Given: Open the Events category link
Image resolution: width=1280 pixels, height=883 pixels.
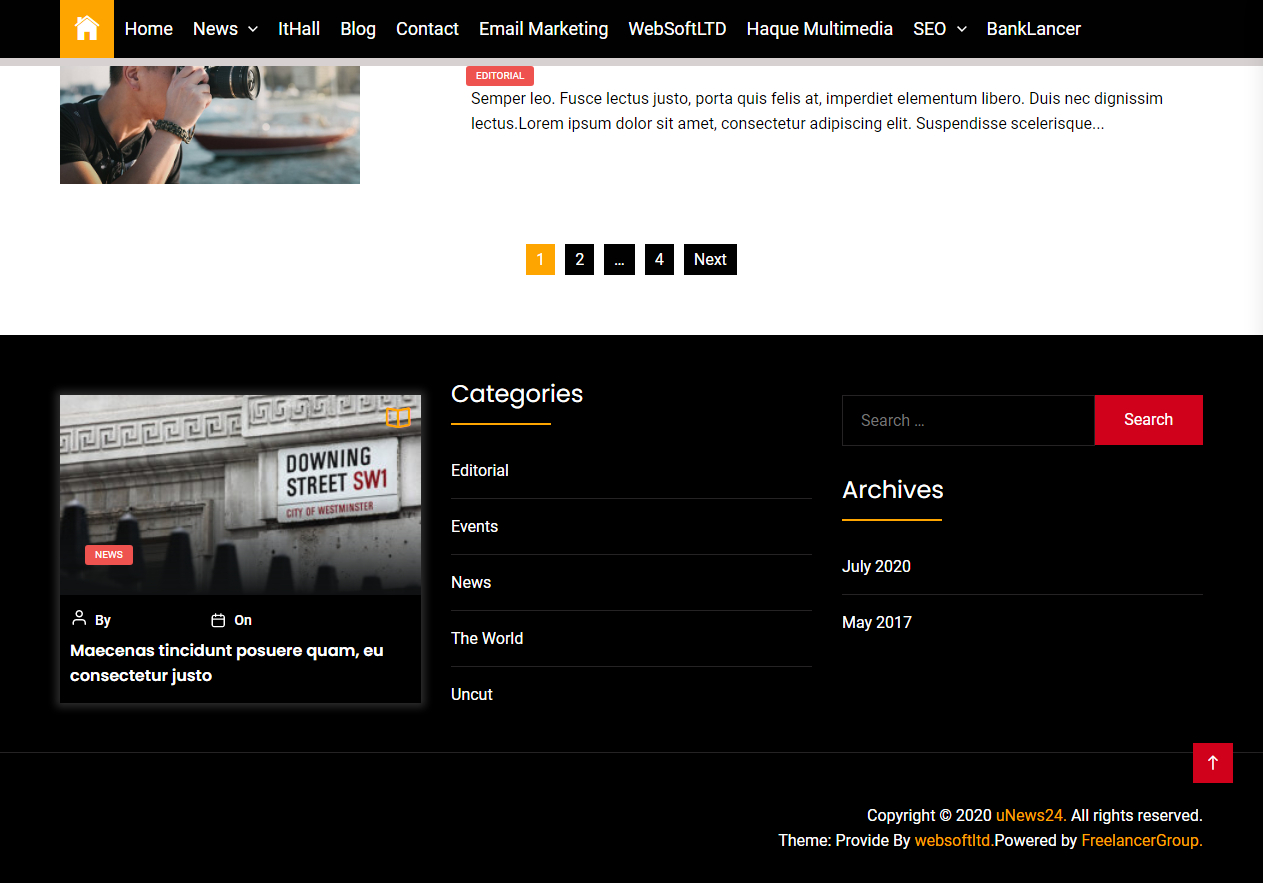Looking at the screenshot, I should tap(474, 526).
